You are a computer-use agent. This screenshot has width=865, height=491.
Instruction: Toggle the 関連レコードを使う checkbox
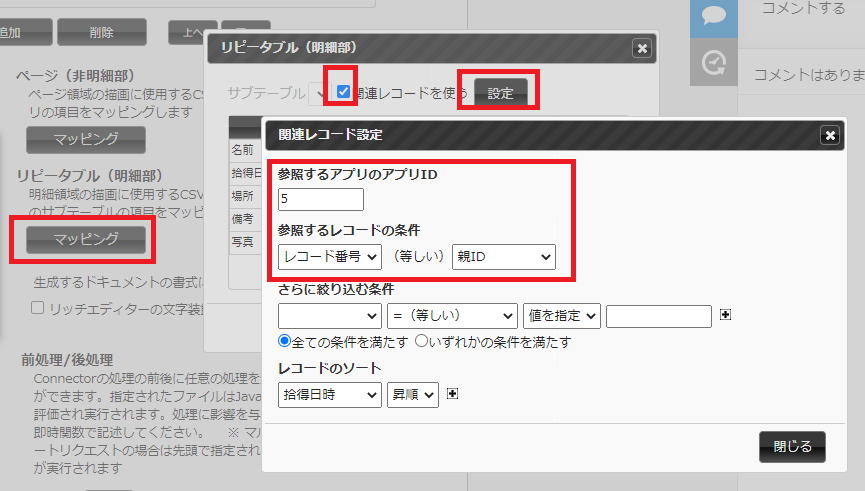point(343,92)
